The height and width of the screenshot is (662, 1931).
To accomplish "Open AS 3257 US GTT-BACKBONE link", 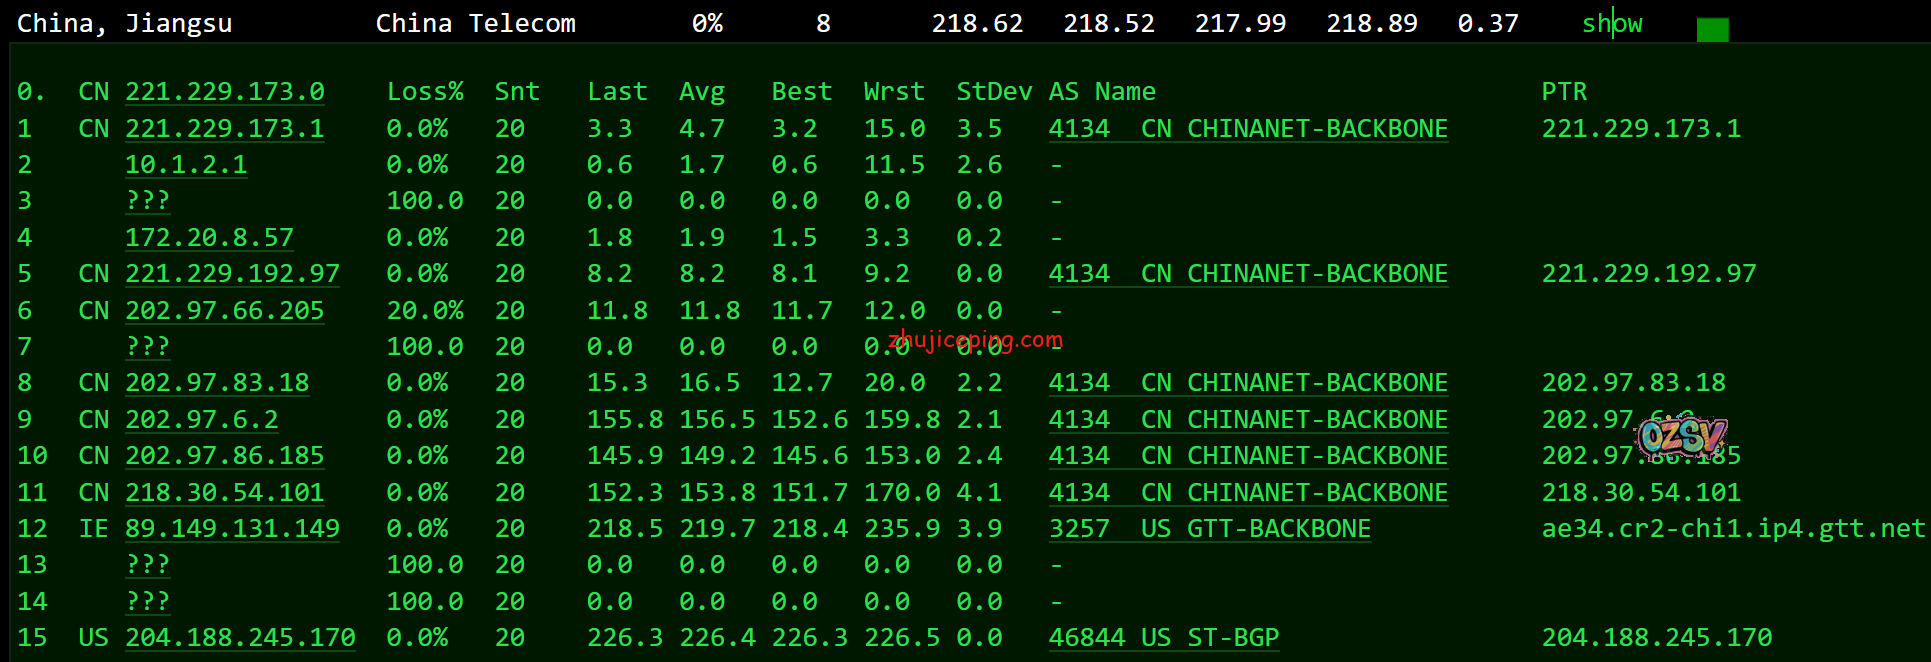I will coord(1209,529).
